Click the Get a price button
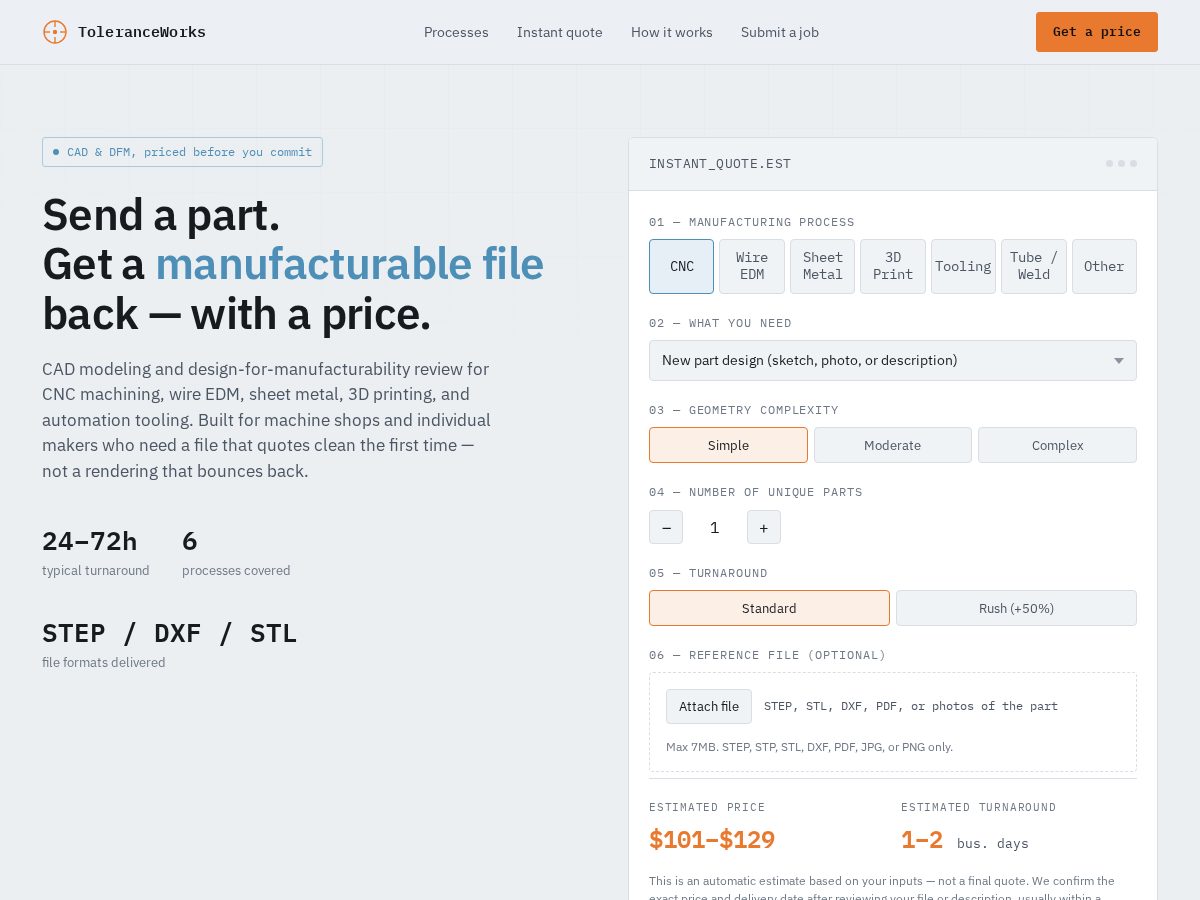This screenshot has width=1200, height=900. coord(1097,32)
